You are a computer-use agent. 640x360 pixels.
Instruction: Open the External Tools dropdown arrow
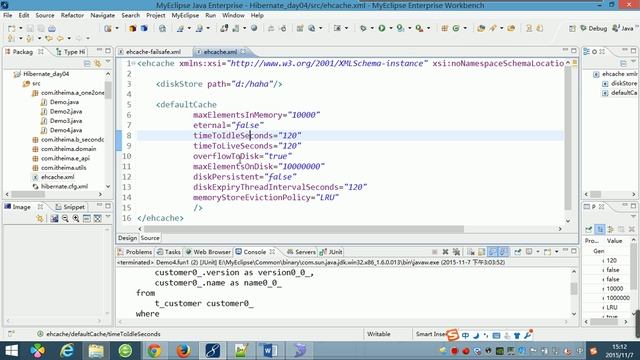(x=428, y=28)
